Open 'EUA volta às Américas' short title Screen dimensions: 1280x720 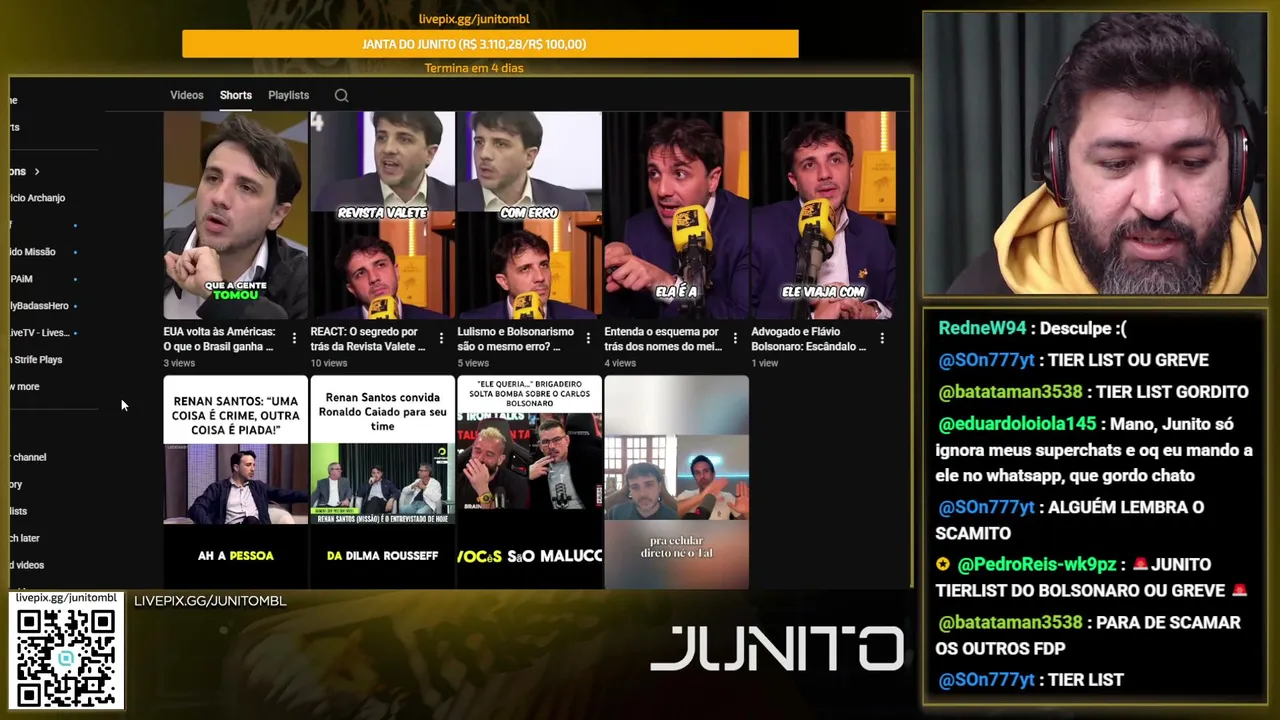pyautogui.click(x=219, y=339)
